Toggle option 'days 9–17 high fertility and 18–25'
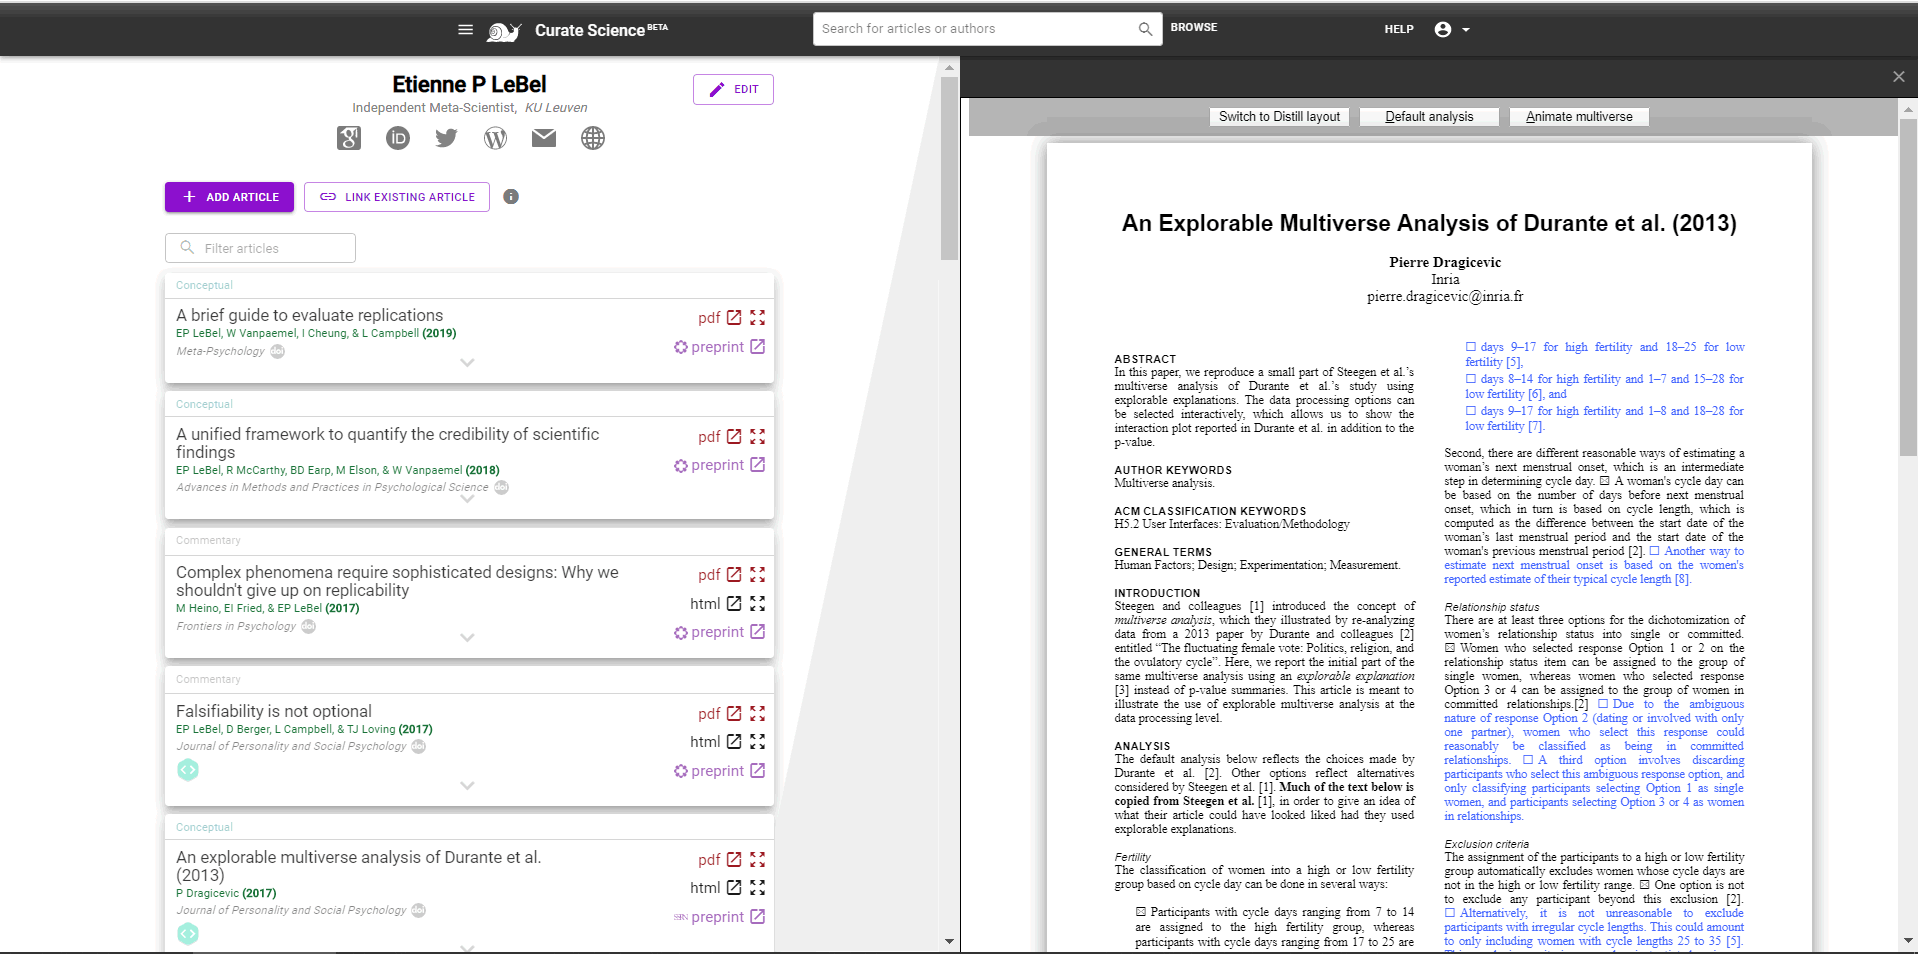Screen dimensions: 1918x954 [x=1471, y=347]
